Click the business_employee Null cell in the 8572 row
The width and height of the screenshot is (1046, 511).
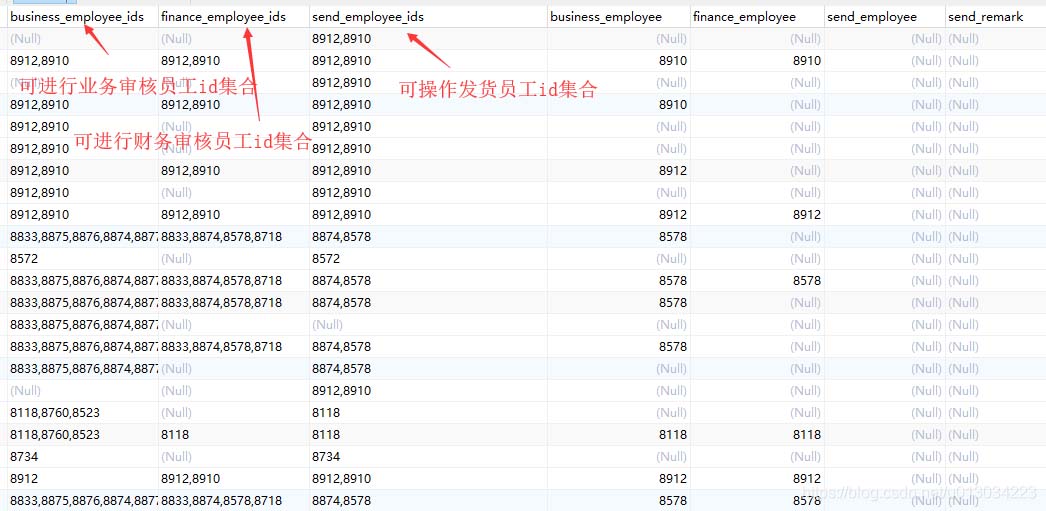click(x=618, y=259)
